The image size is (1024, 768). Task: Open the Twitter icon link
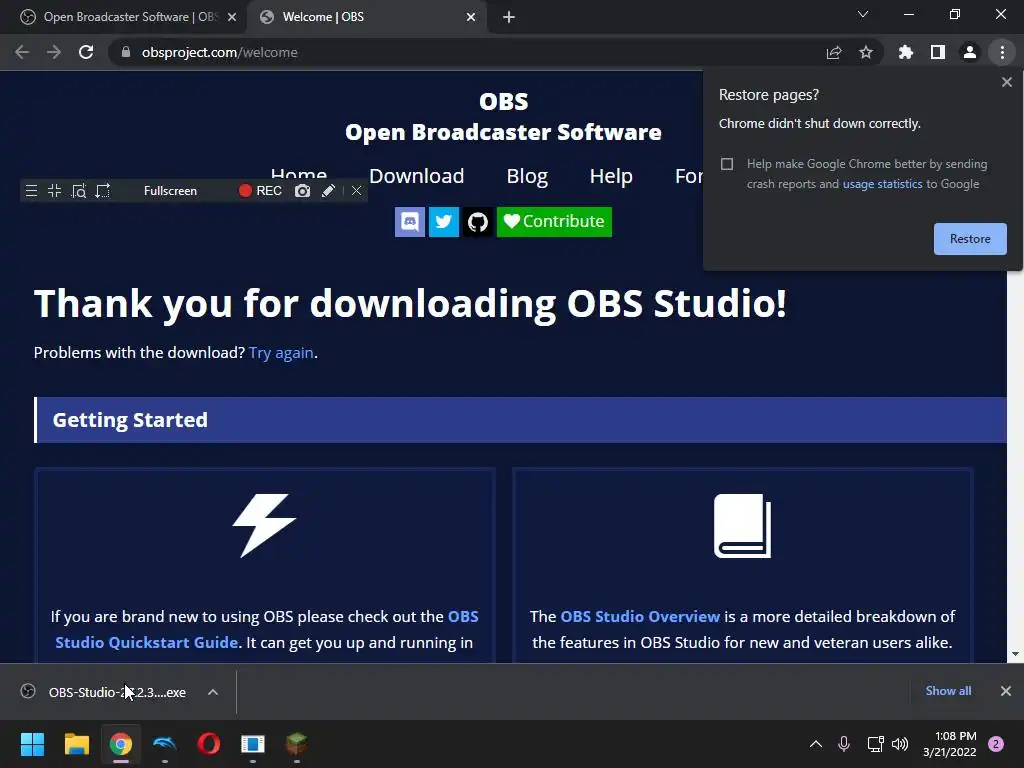click(x=443, y=222)
